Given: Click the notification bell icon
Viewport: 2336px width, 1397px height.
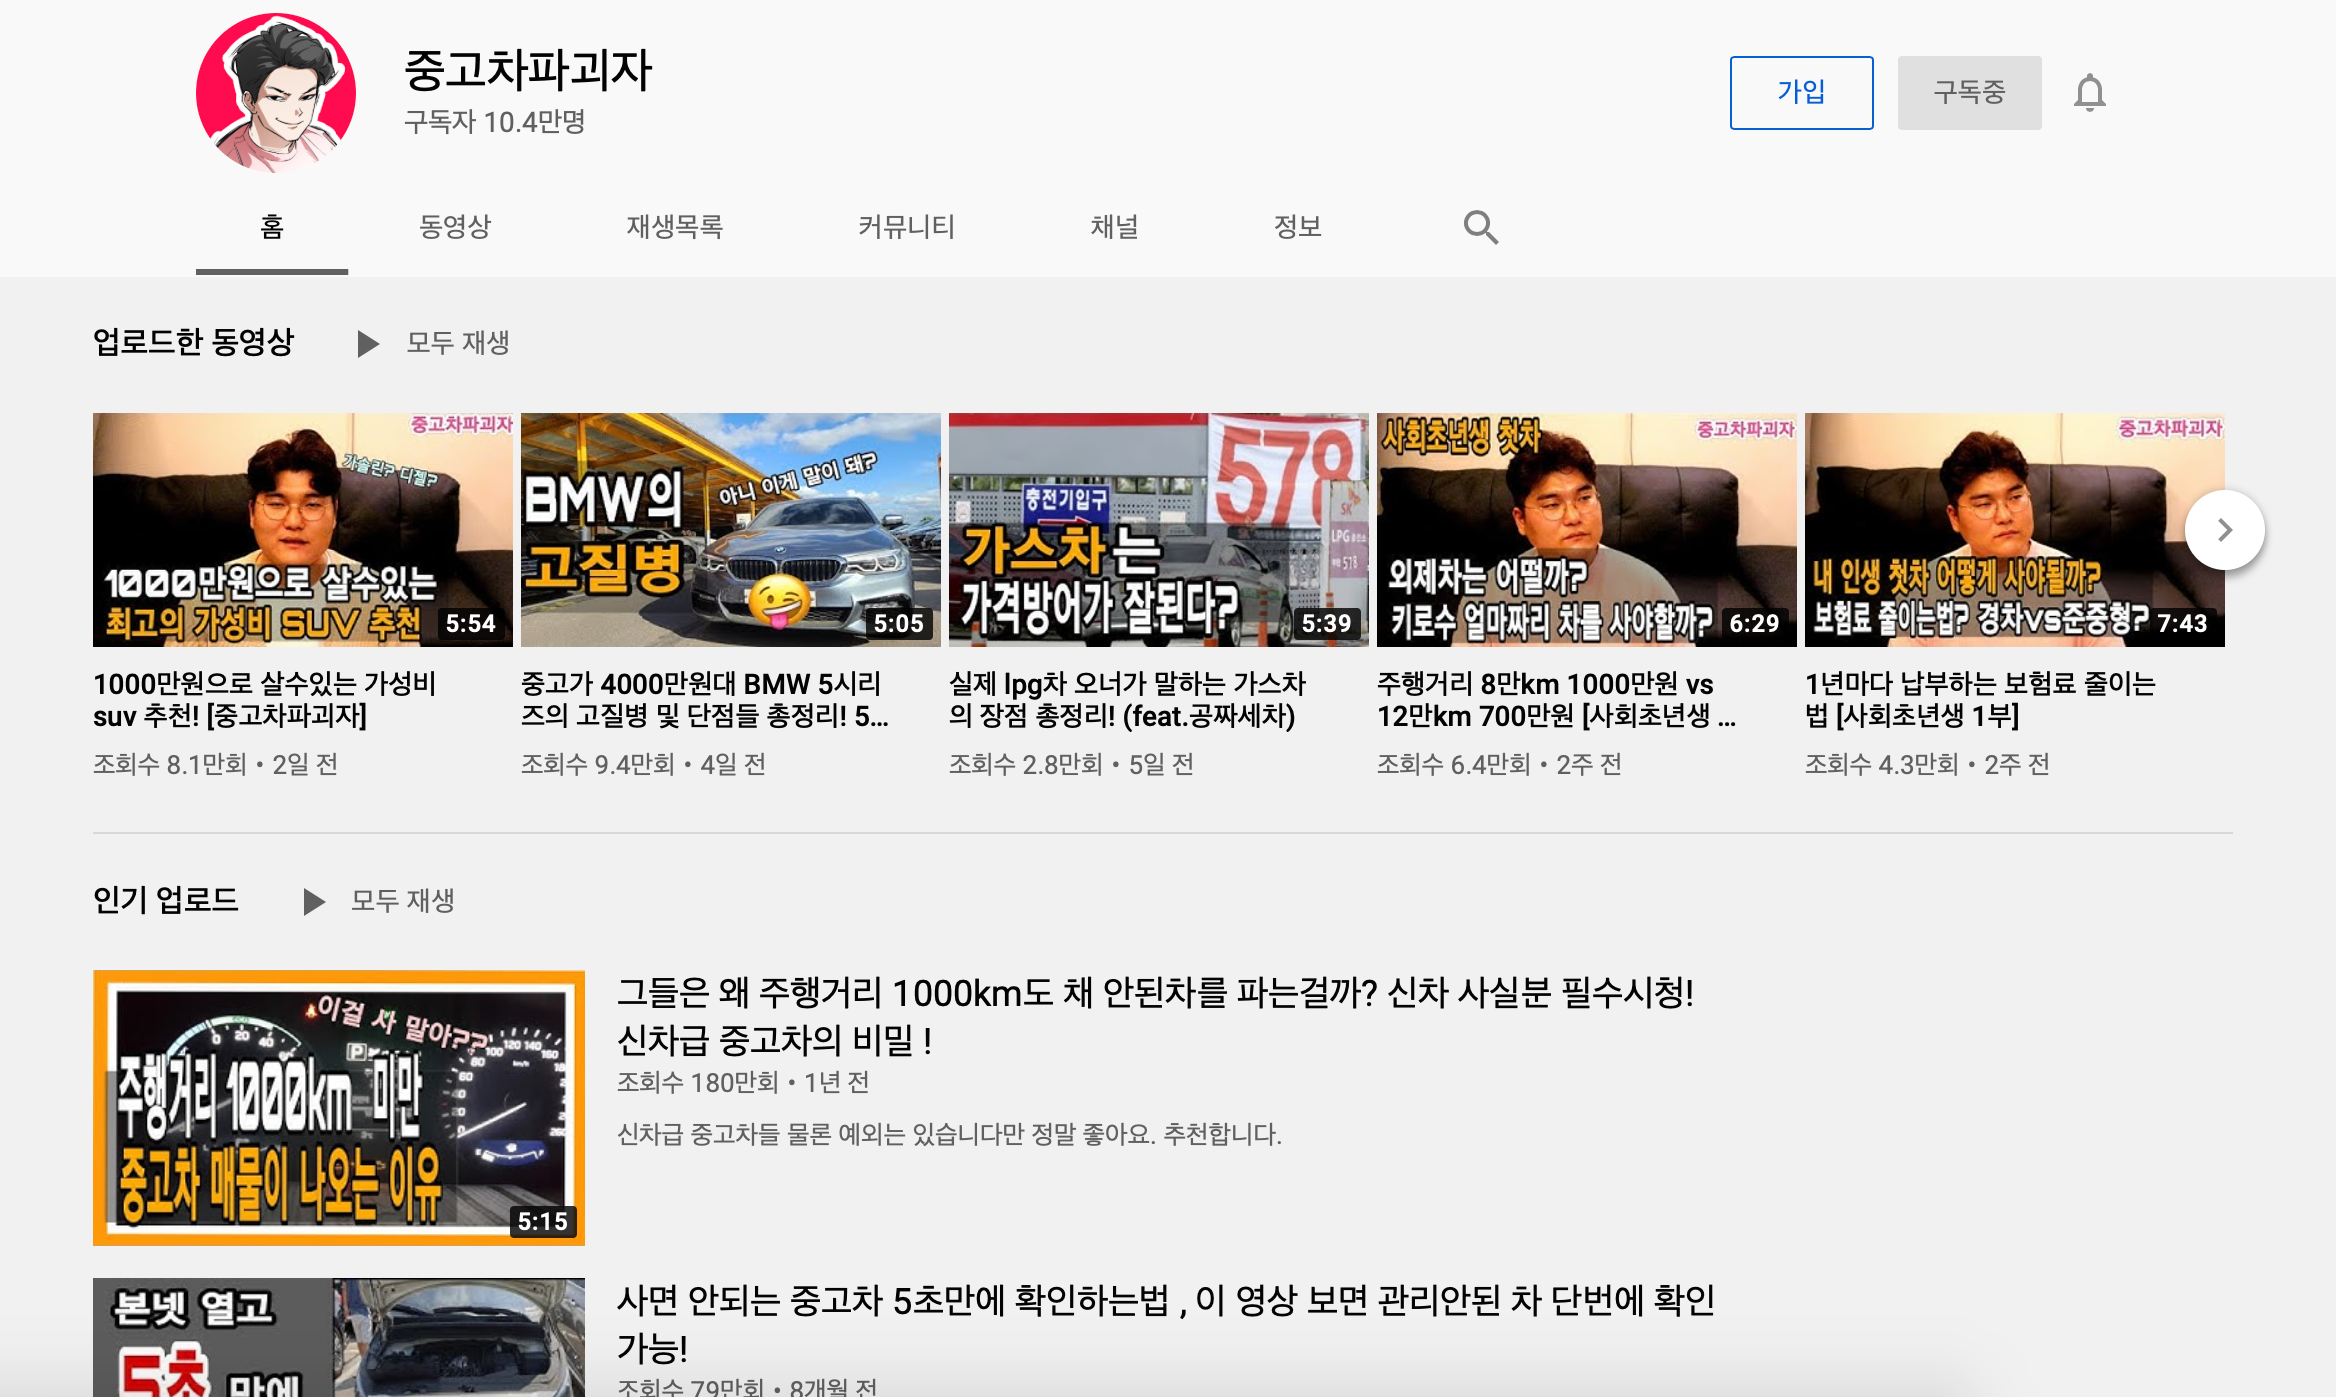Looking at the screenshot, I should [2089, 93].
